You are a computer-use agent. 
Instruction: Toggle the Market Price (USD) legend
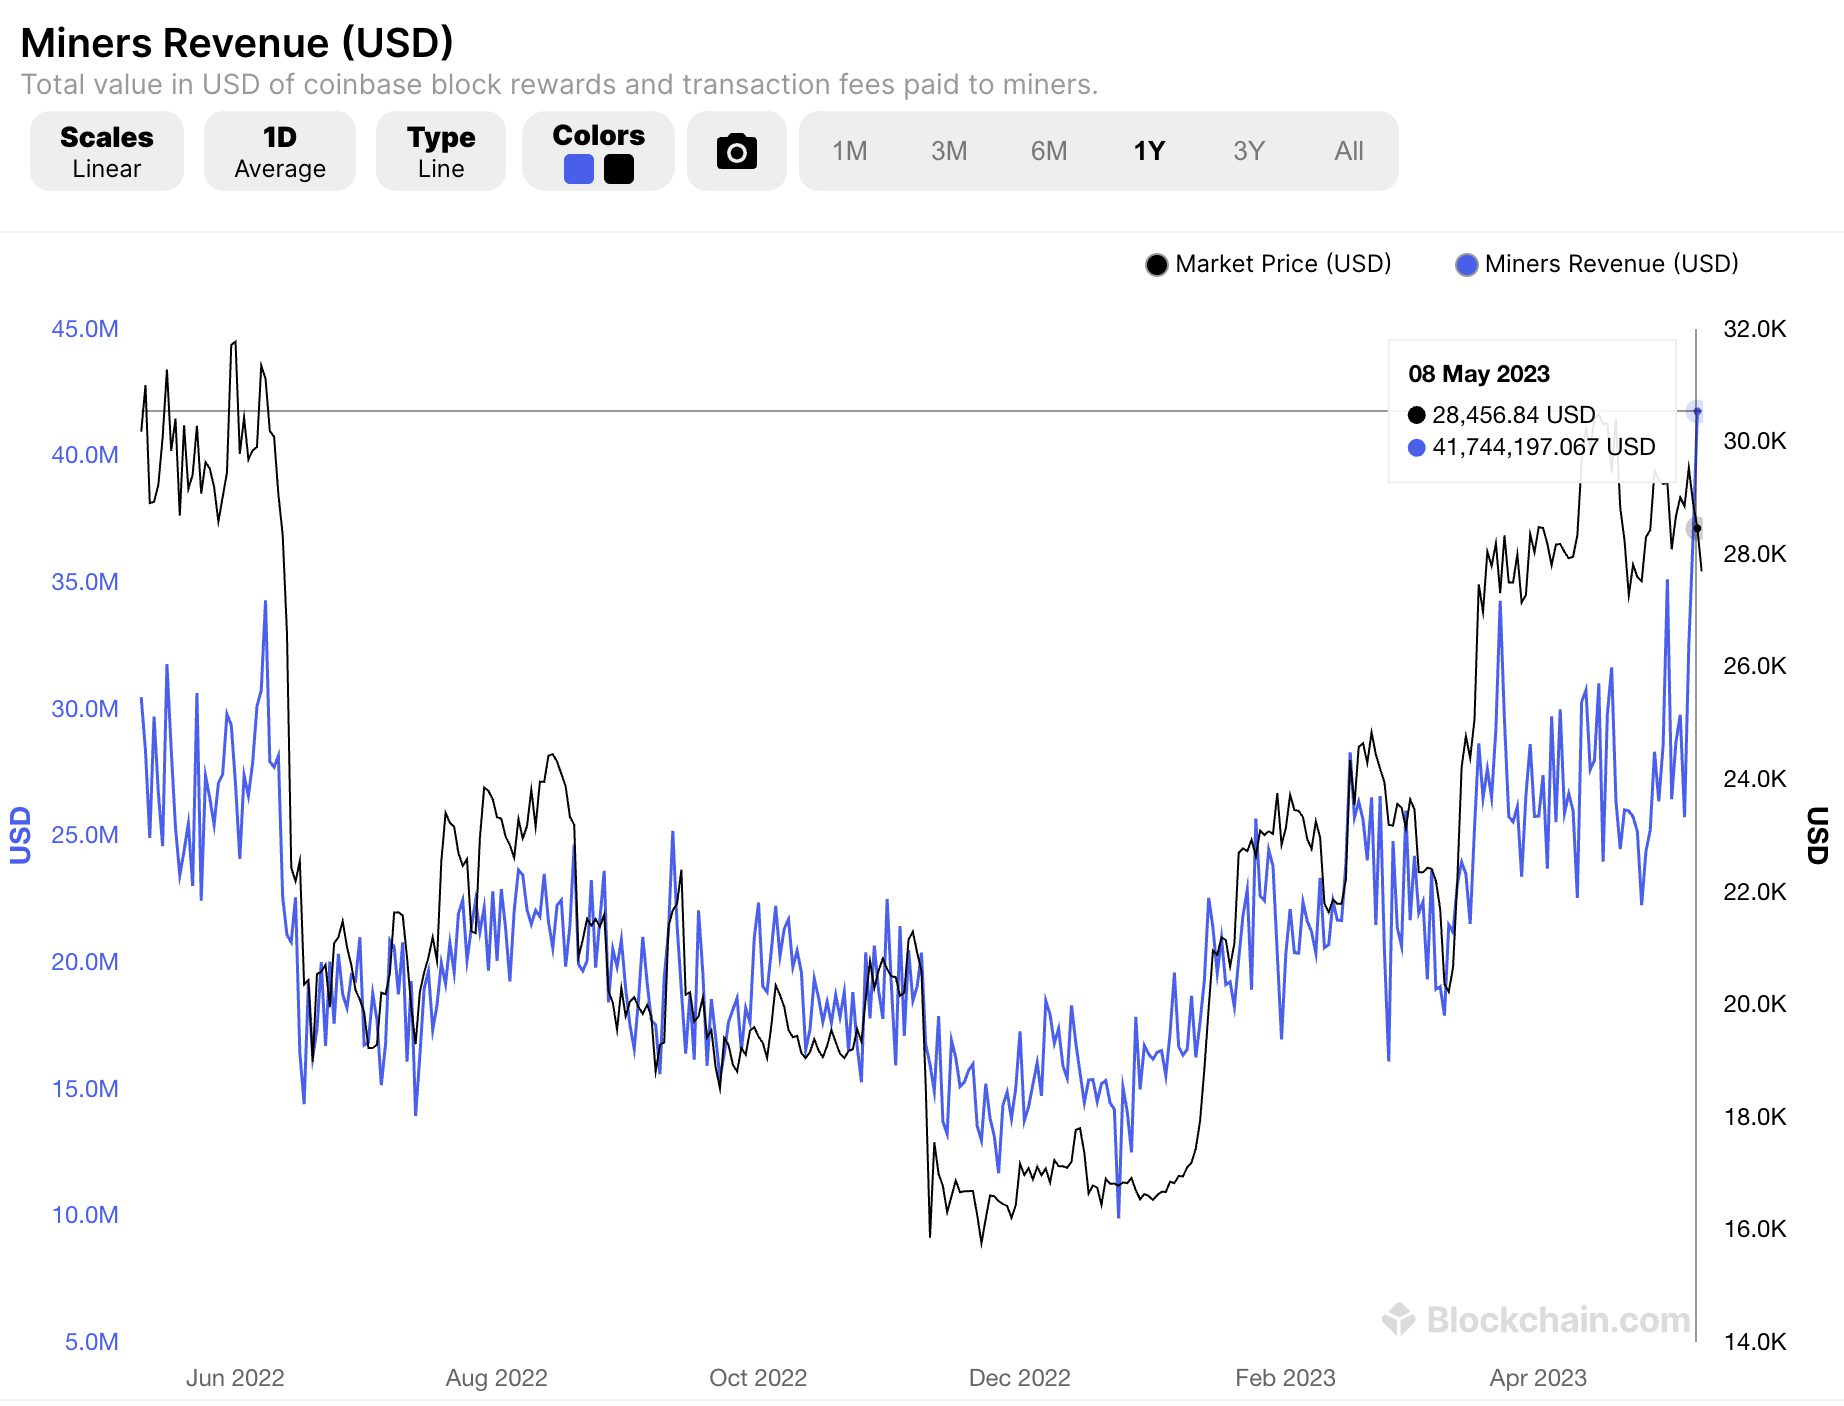pos(1268,264)
